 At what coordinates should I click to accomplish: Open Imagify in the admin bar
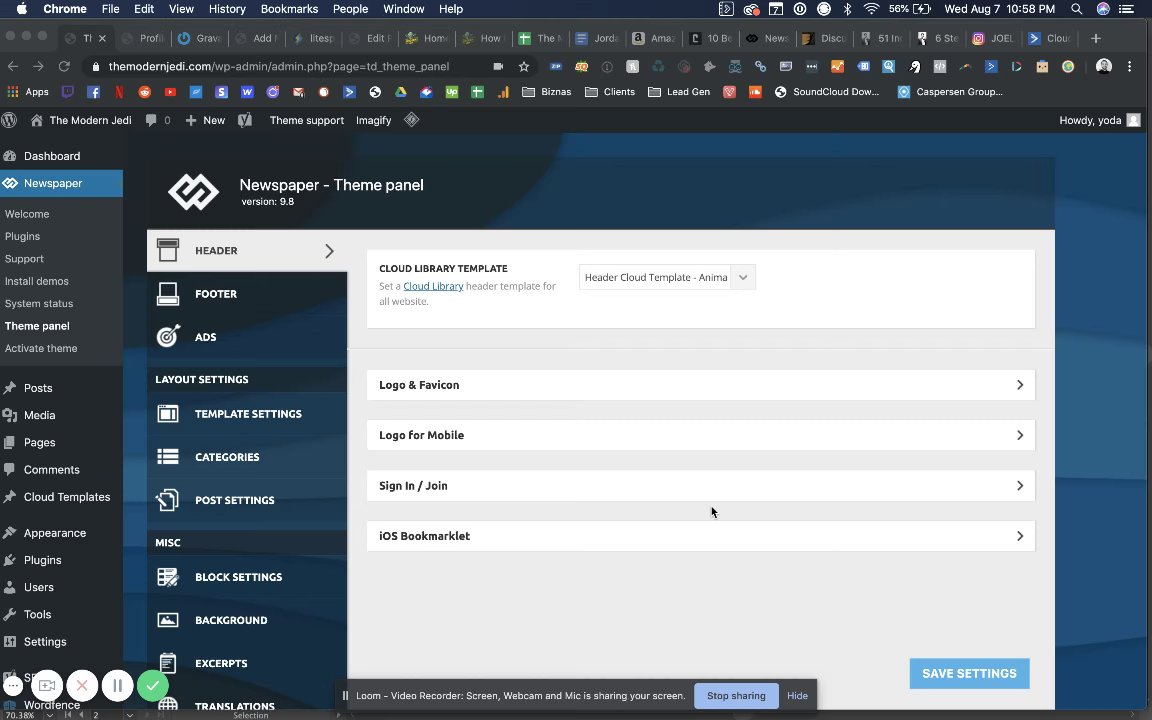pos(373,120)
